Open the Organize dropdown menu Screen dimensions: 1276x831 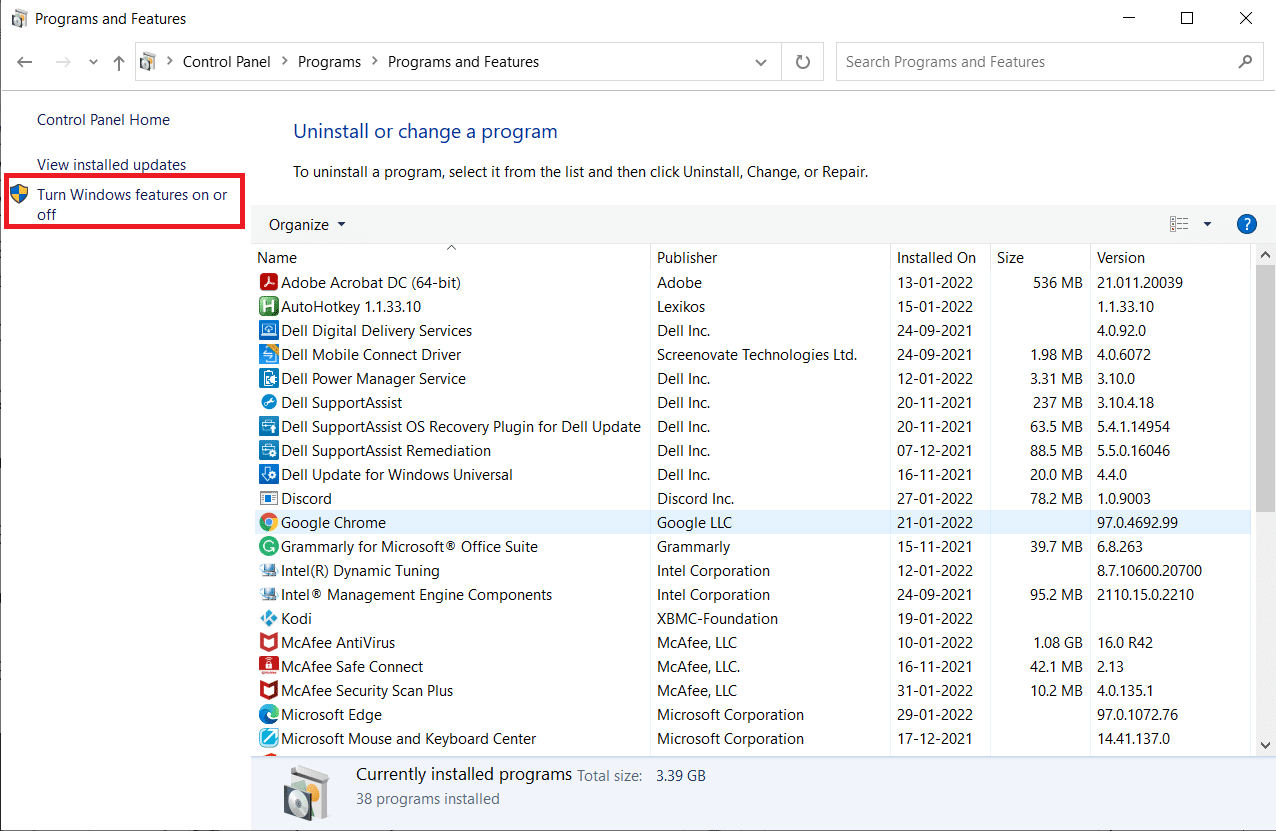307,225
